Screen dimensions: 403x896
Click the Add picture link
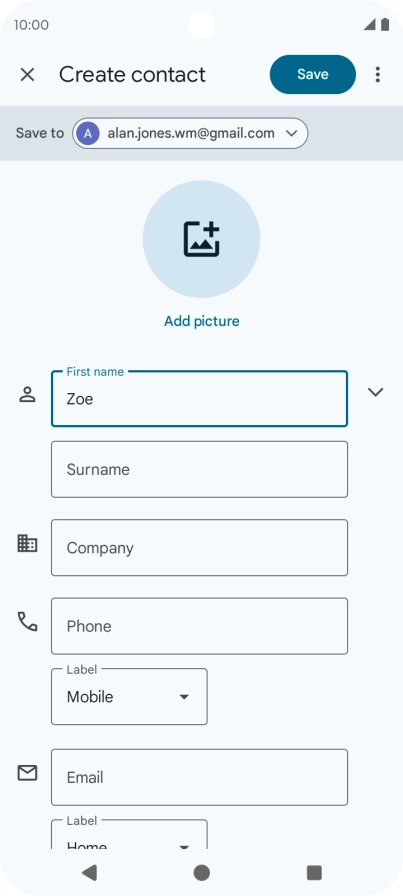click(x=202, y=321)
